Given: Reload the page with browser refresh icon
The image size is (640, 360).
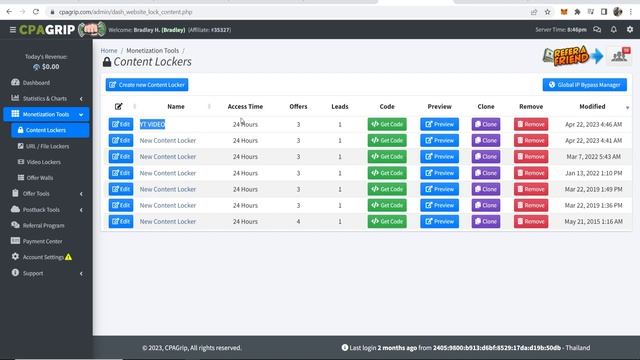Looking at the screenshot, I should 36,12.
